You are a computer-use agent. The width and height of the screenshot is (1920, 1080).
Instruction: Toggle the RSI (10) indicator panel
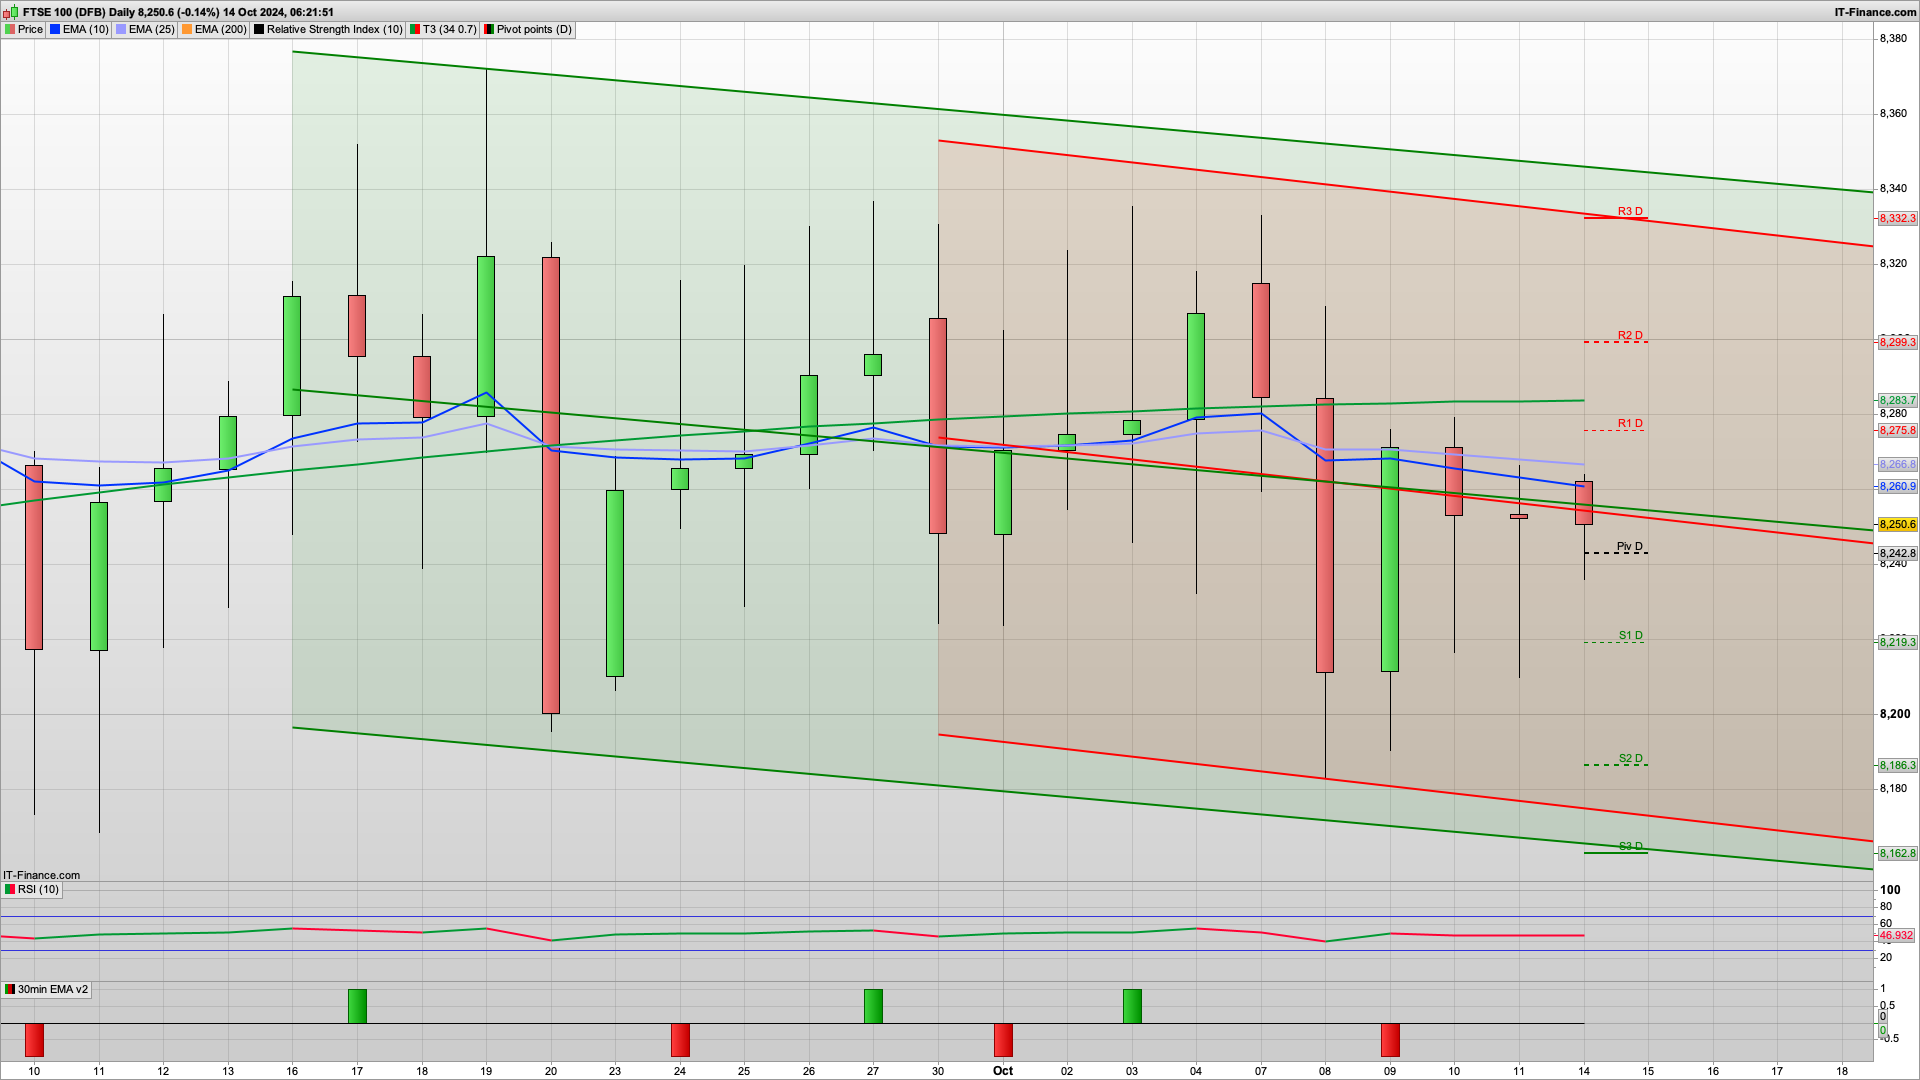point(36,889)
